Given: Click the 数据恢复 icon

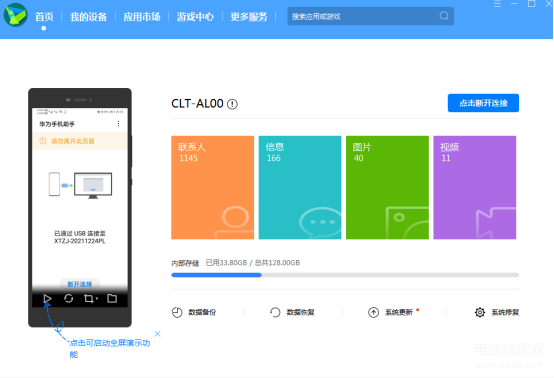Looking at the screenshot, I should point(275,312).
